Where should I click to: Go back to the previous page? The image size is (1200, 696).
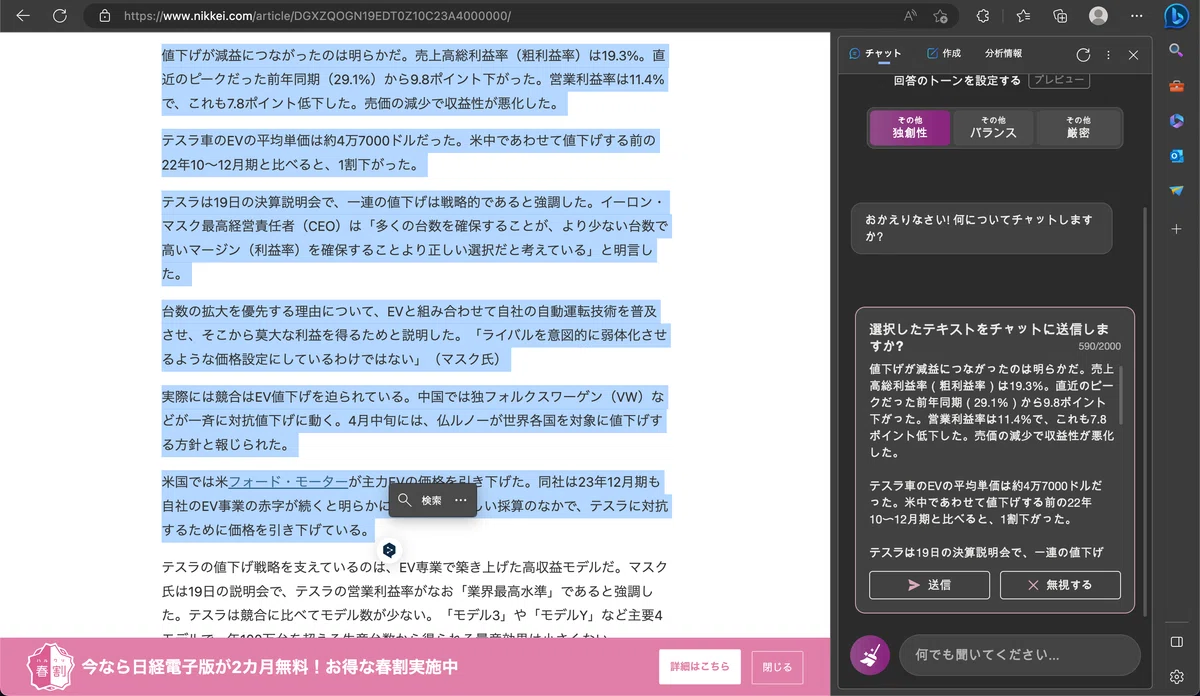click(23, 16)
